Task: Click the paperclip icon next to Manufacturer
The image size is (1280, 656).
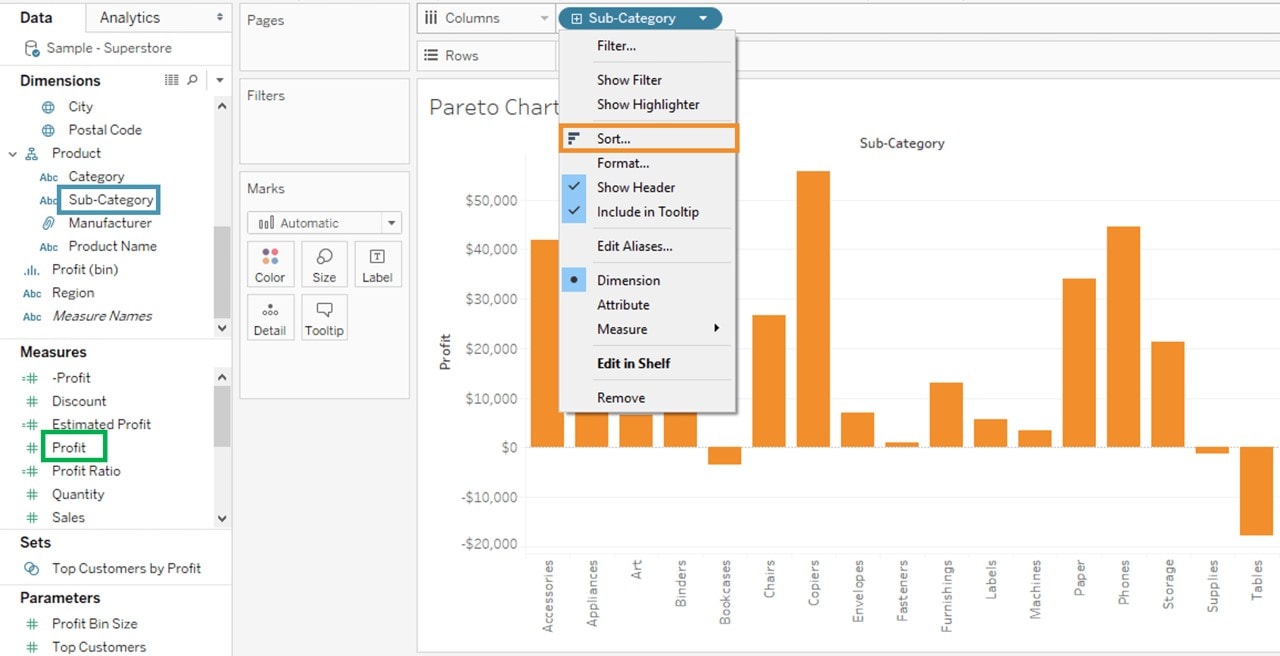Action: [47, 223]
